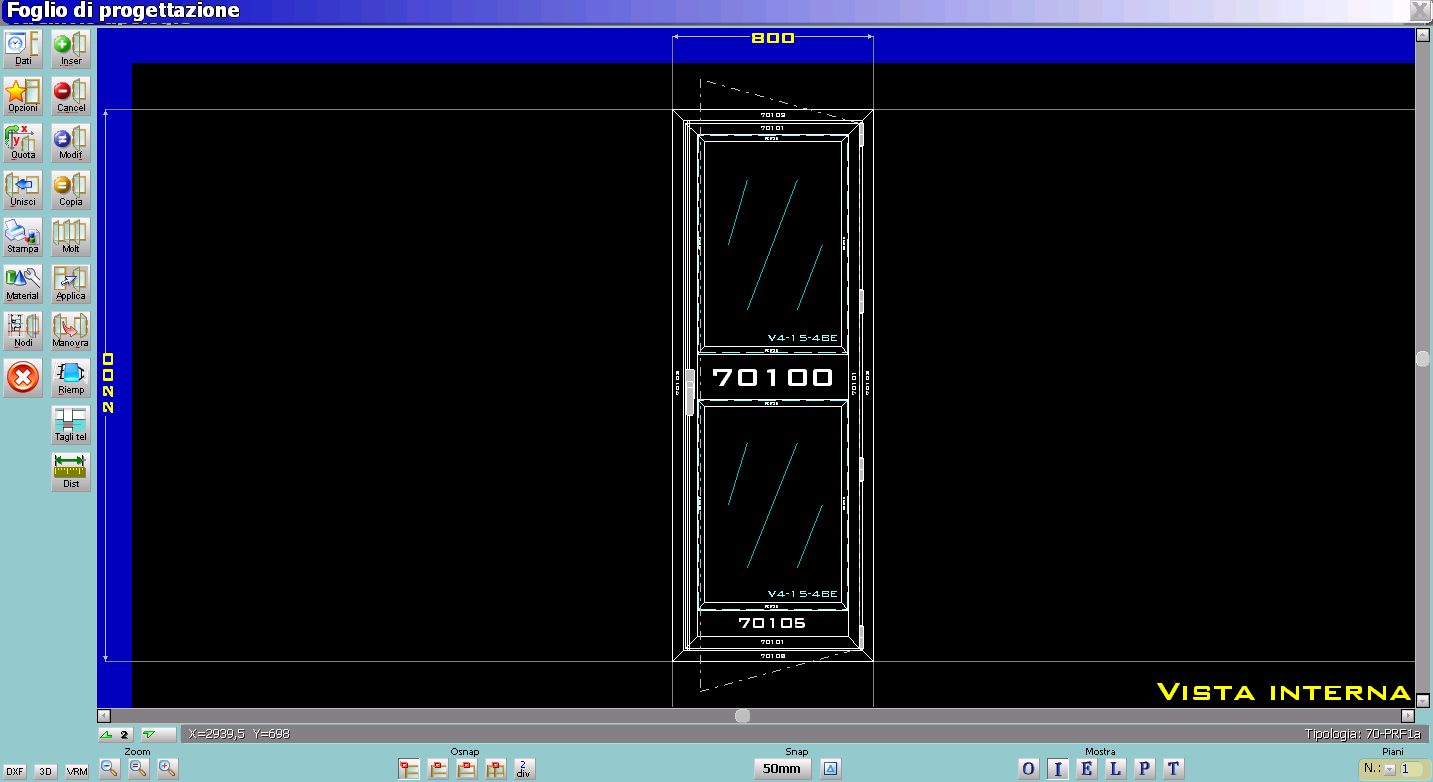Click the Molt multiply tool
Viewport: 1433px width, 782px height.
71,236
